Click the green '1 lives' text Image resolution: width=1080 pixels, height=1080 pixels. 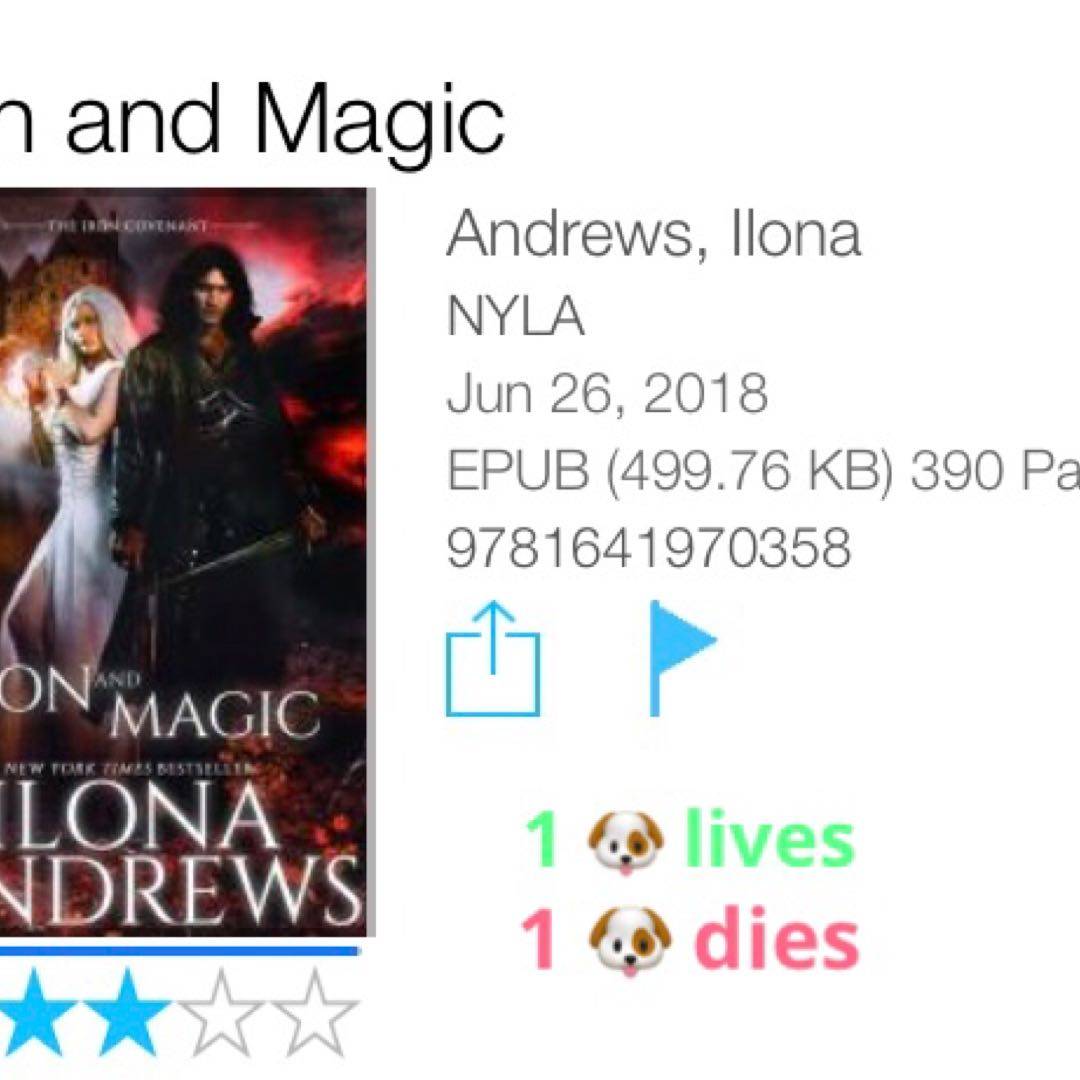tap(689, 841)
